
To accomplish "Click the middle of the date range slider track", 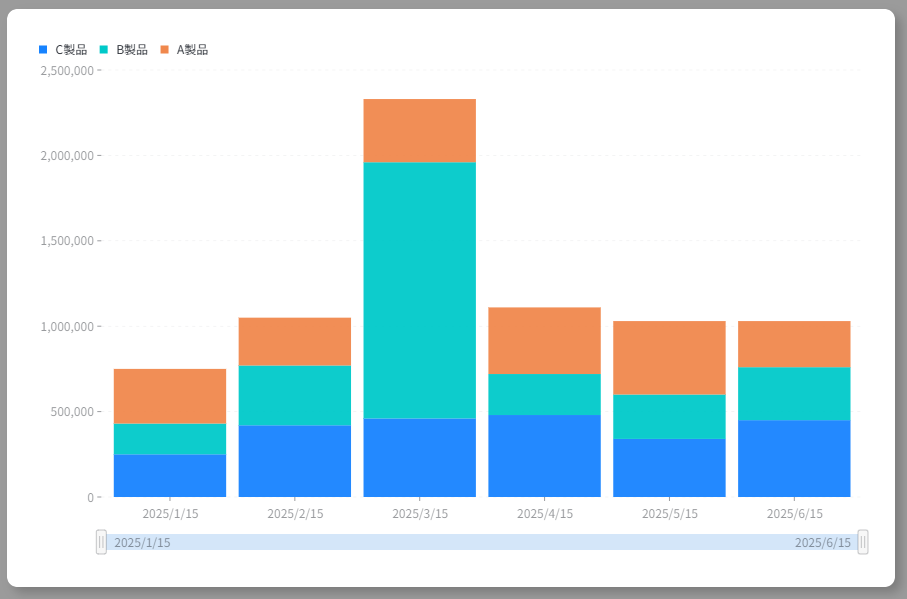I will click(482, 542).
